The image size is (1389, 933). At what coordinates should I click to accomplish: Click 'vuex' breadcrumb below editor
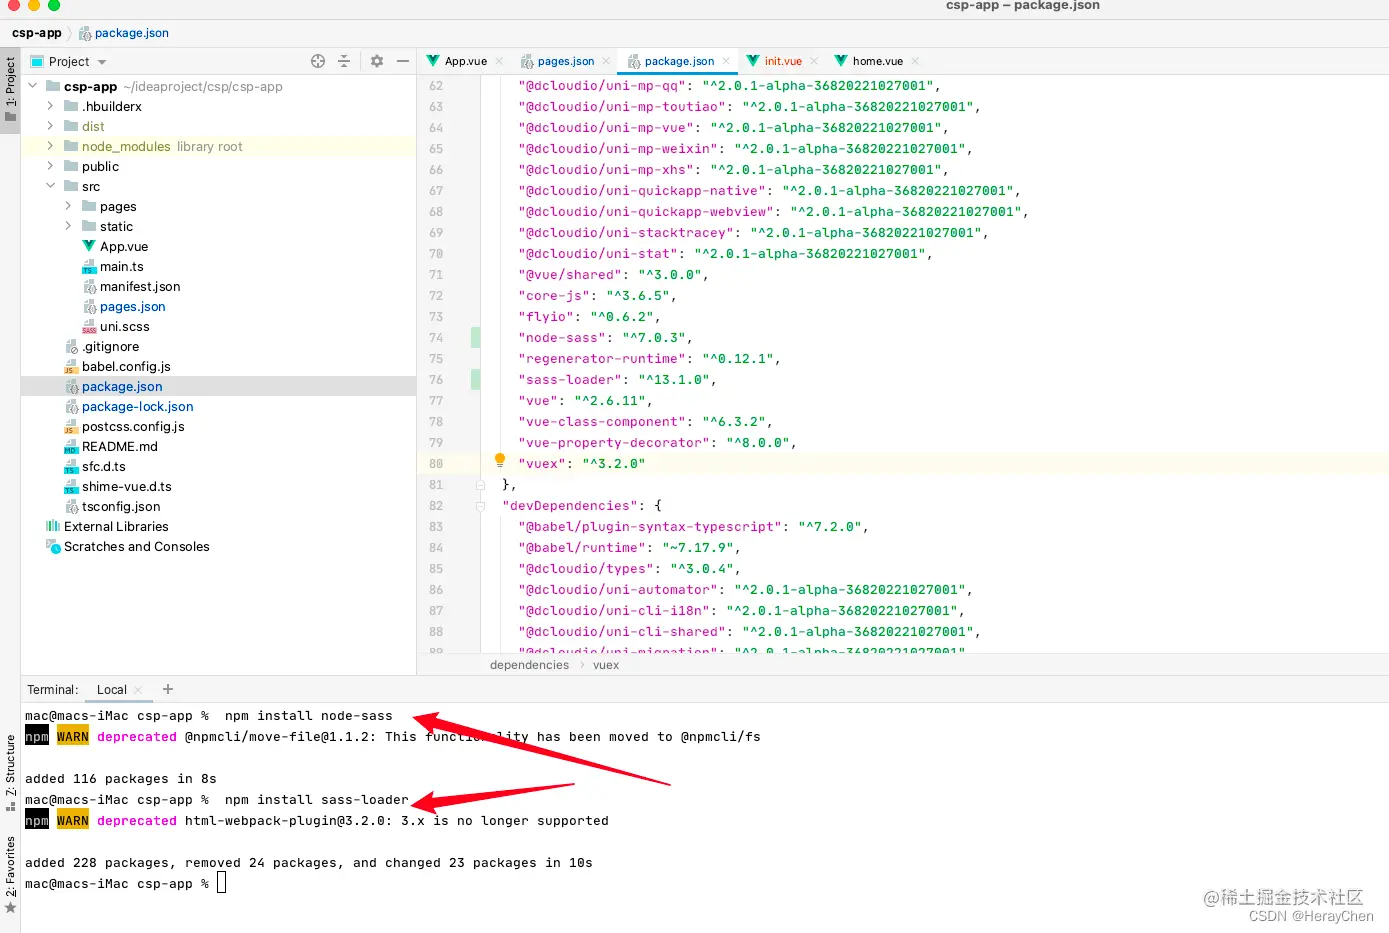point(606,665)
